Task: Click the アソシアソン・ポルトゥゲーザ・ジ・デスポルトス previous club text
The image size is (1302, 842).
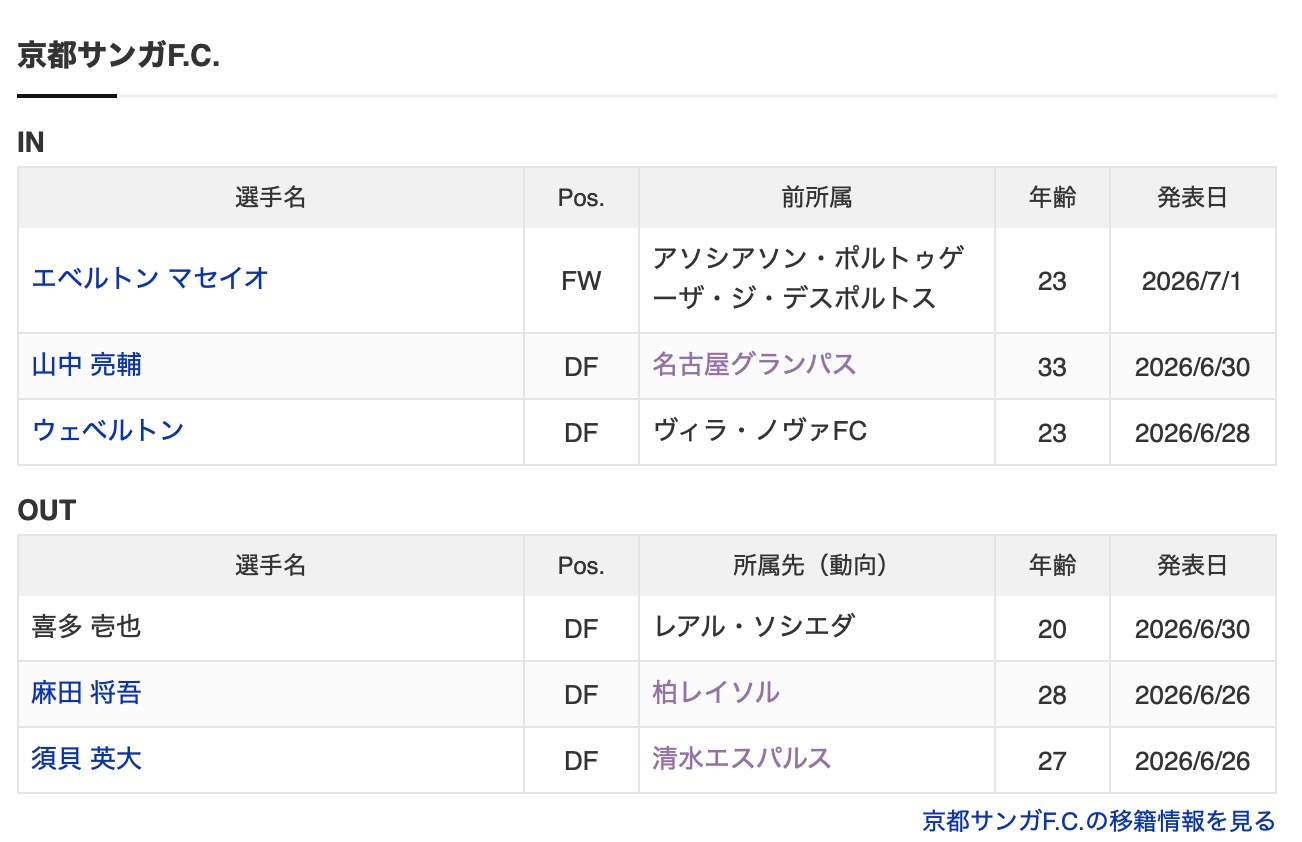Action: pos(809,278)
